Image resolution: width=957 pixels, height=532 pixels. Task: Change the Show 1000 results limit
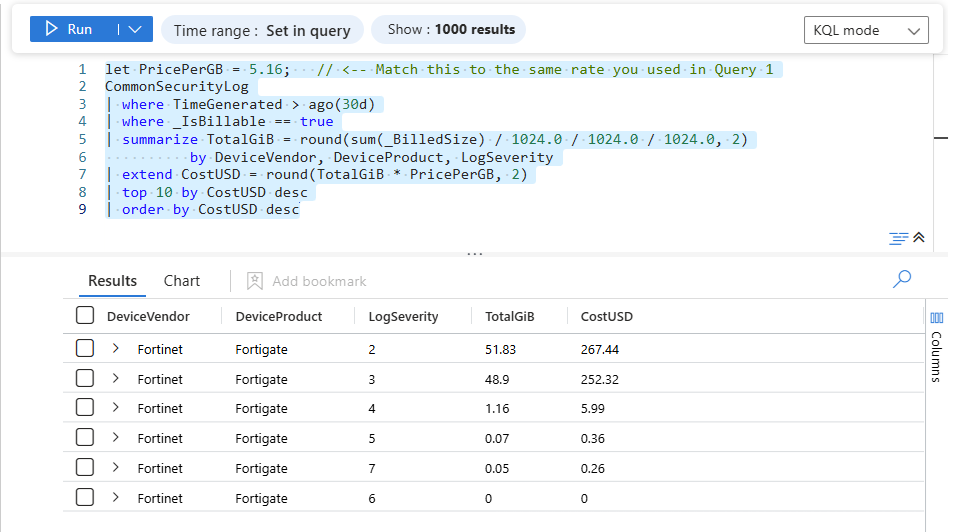pos(448,30)
